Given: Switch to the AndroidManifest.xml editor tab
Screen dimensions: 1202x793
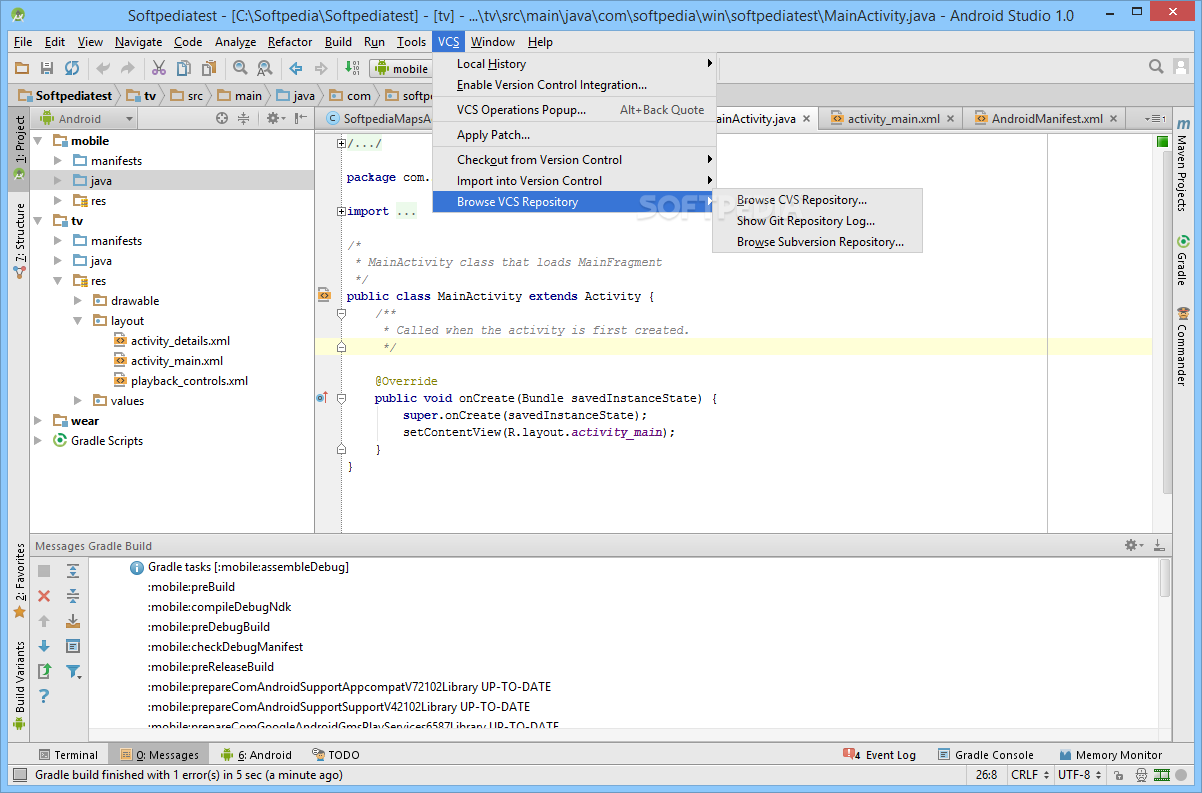Looking at the screenshot, I should point(1044,118).
